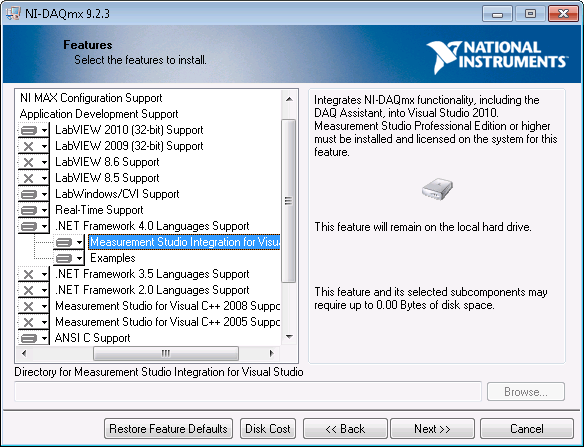Screen dimensions: 584x447
Task: Select Examples sub-feature label
Action: click(x=112, y=259)
